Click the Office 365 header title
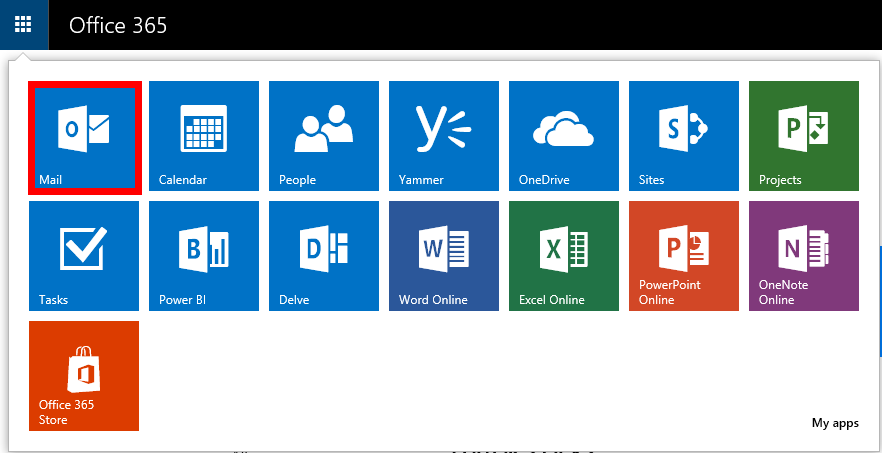 (x=118, y=25)
